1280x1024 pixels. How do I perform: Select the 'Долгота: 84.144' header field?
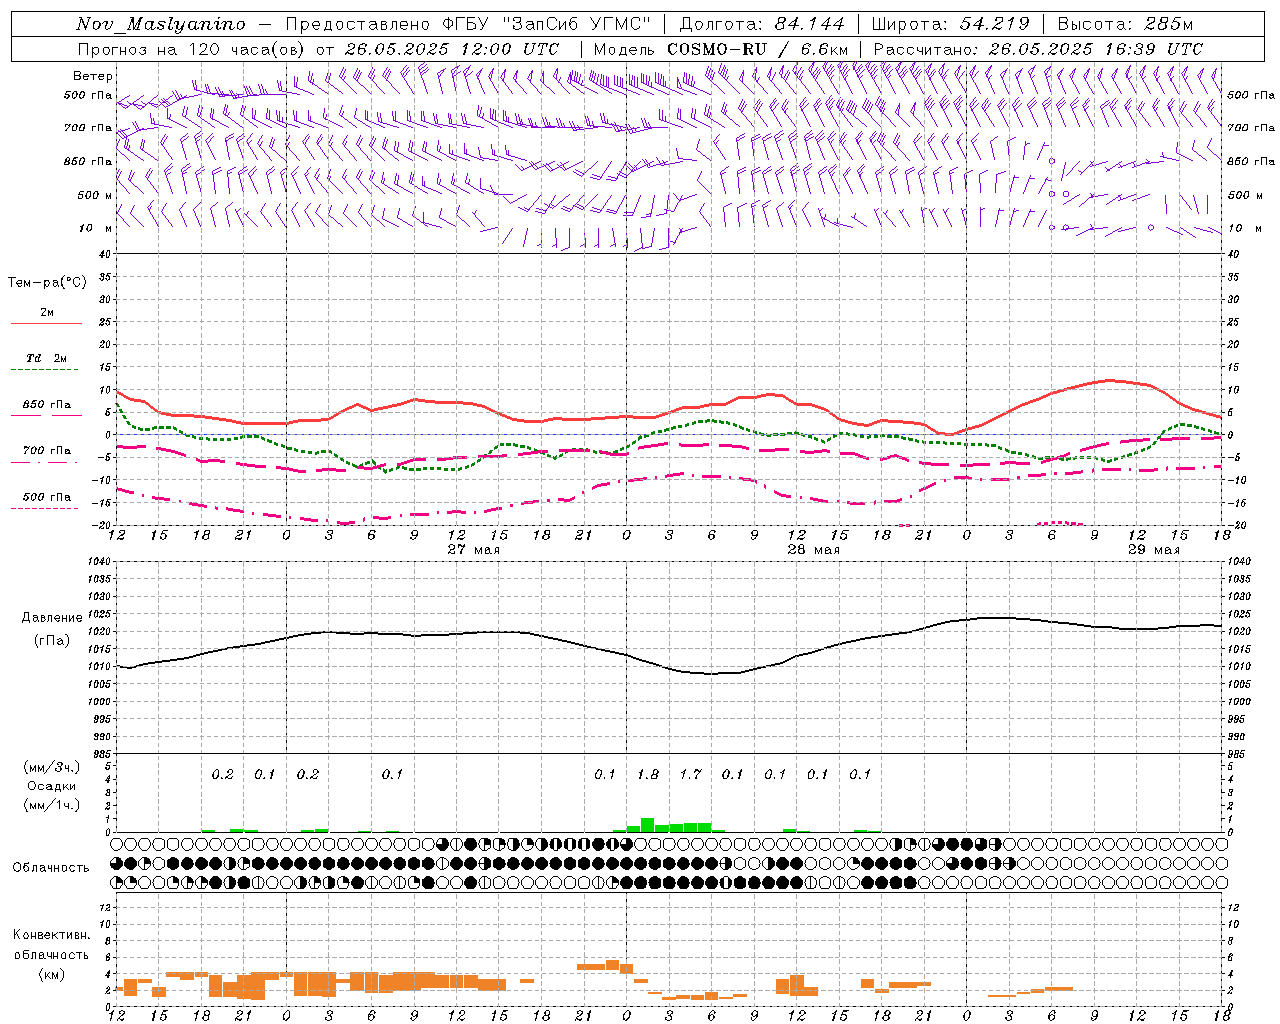pos(762,24)
